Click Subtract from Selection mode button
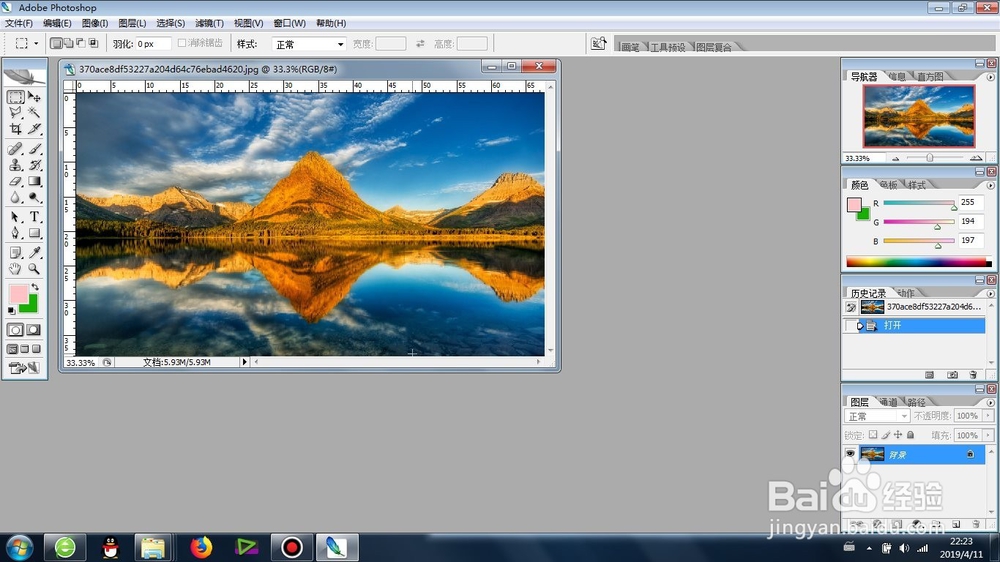The image size is (1000, 562). click(81, 43)
